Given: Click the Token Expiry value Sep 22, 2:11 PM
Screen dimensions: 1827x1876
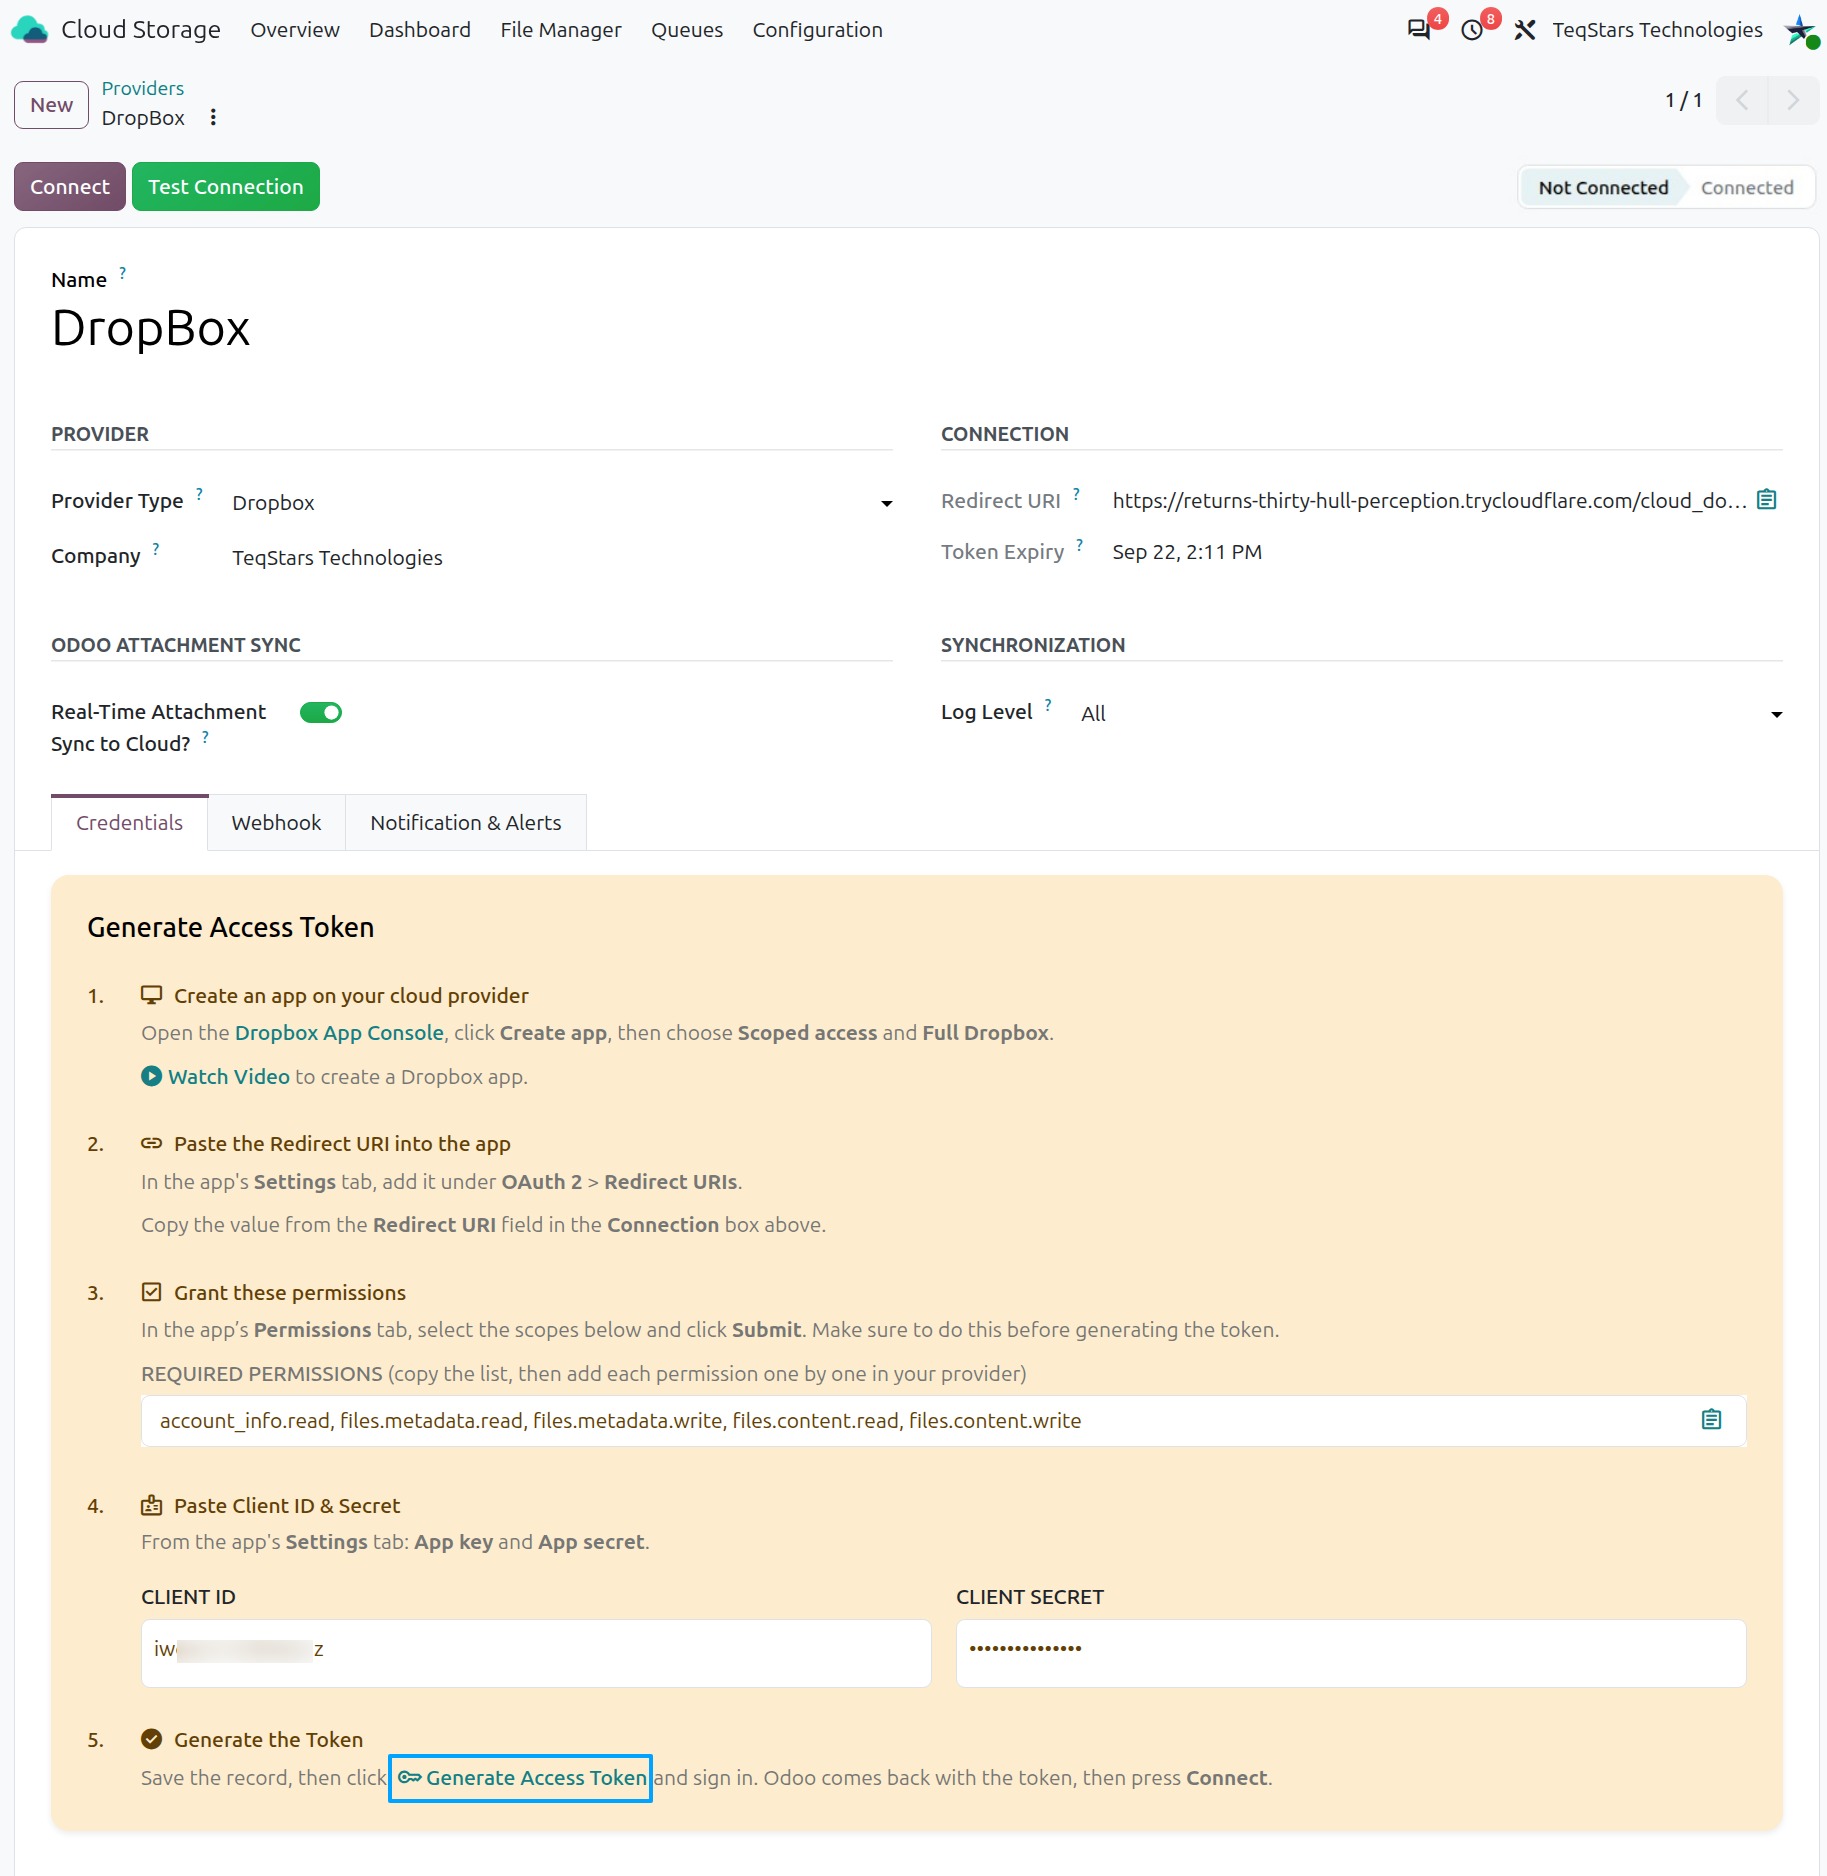Looking at the screenshot, I should point(1187,551).
